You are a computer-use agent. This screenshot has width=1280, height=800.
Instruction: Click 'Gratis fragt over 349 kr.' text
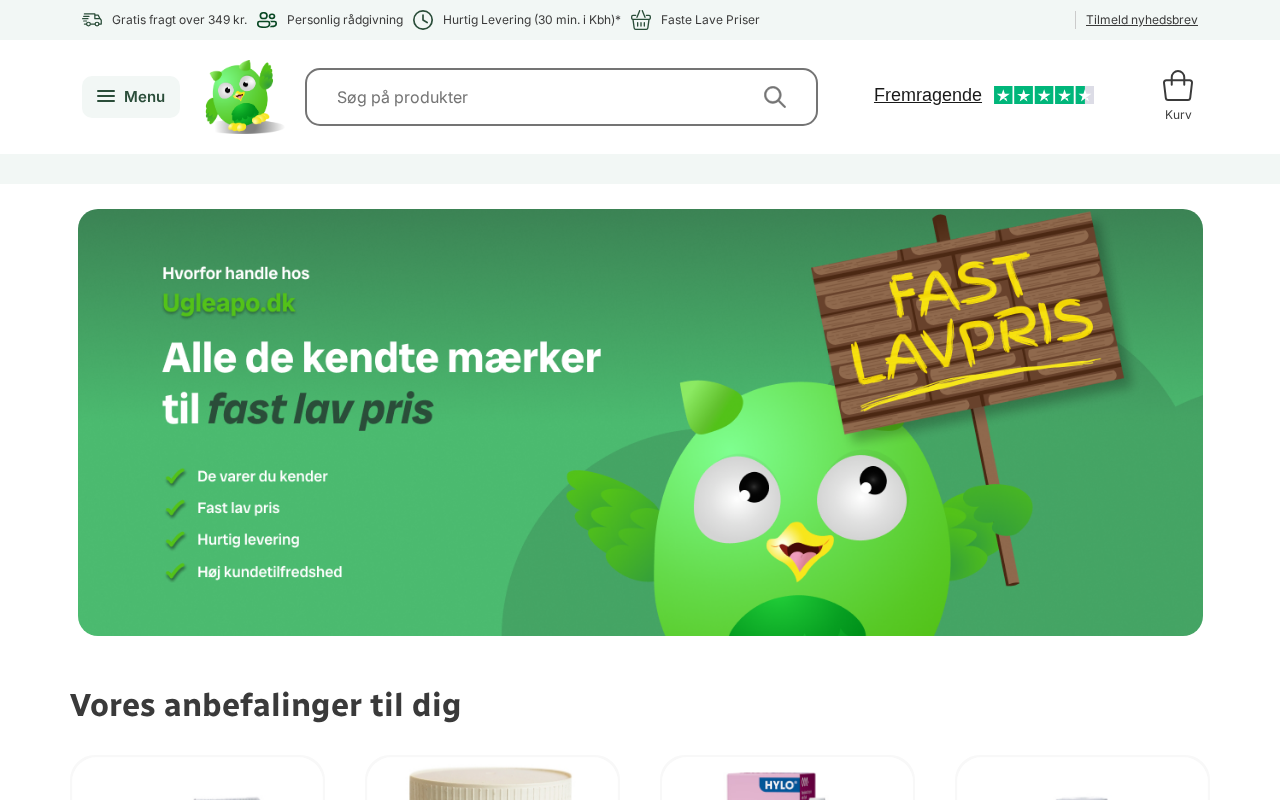tap(179, 20)
